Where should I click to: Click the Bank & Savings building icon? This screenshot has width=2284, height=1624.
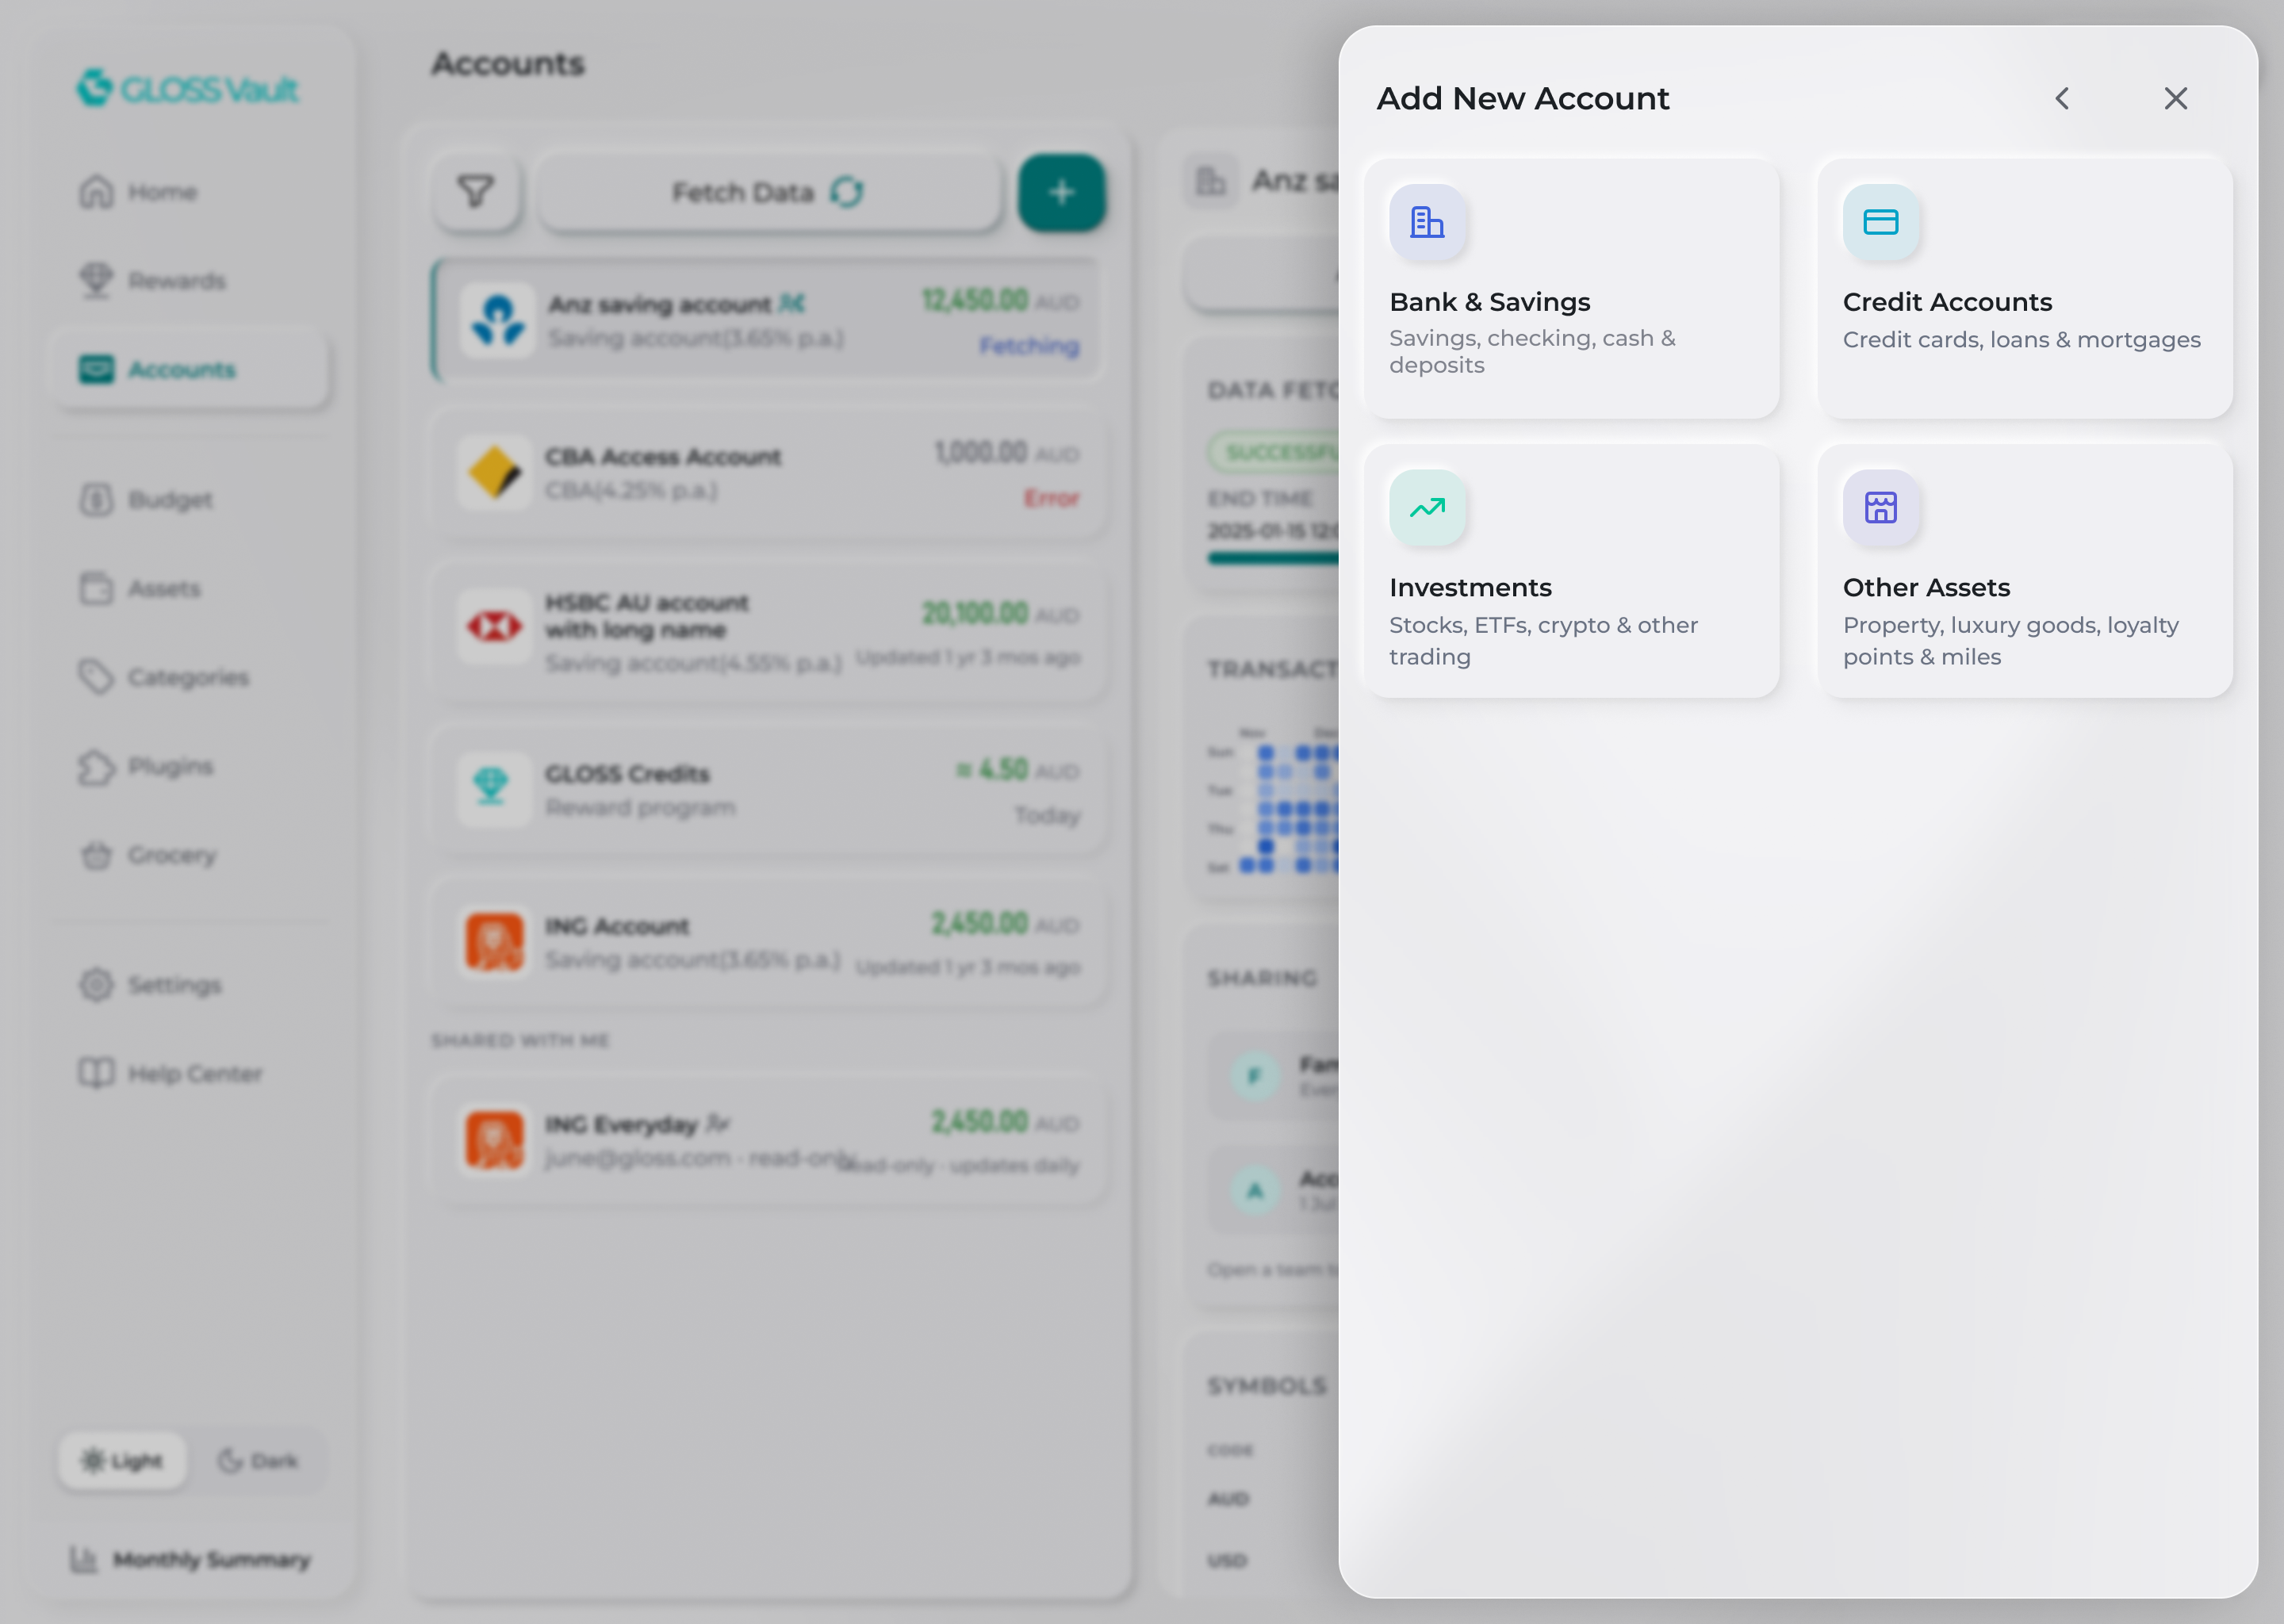point(1427,222)
